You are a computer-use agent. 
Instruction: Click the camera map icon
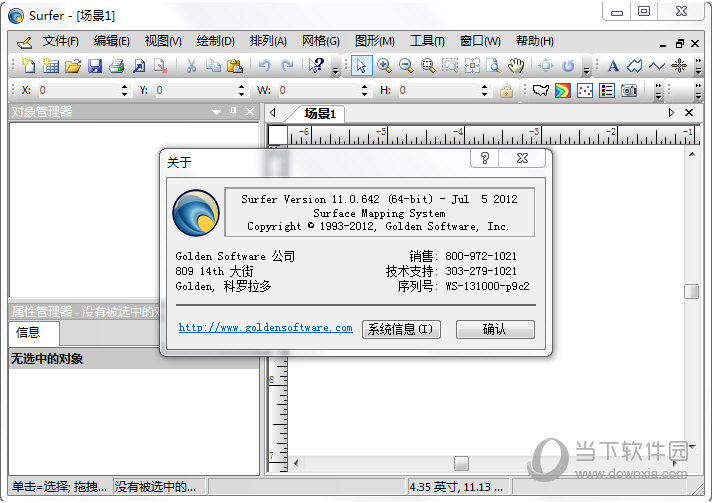[x=629, y=90]
